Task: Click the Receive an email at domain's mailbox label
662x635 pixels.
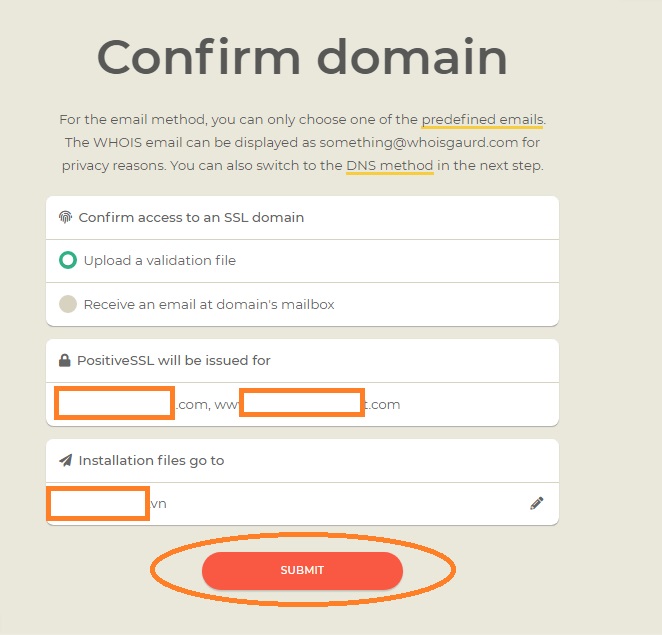Action: point(209,304)
